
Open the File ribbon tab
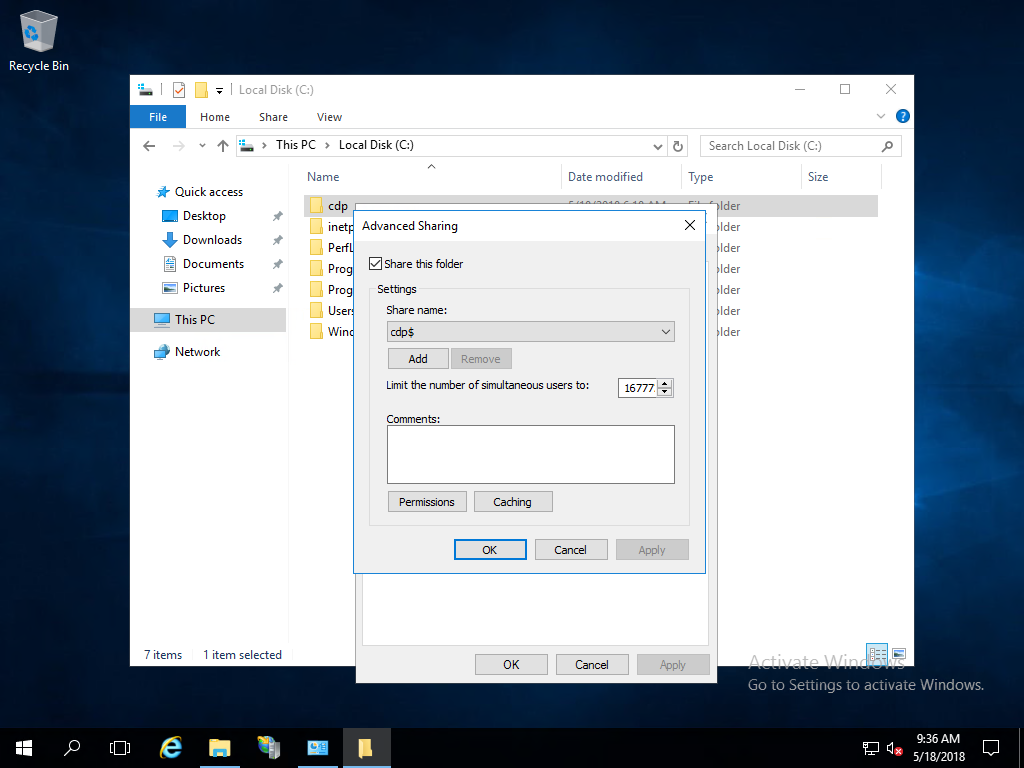[x=158, y=117]
